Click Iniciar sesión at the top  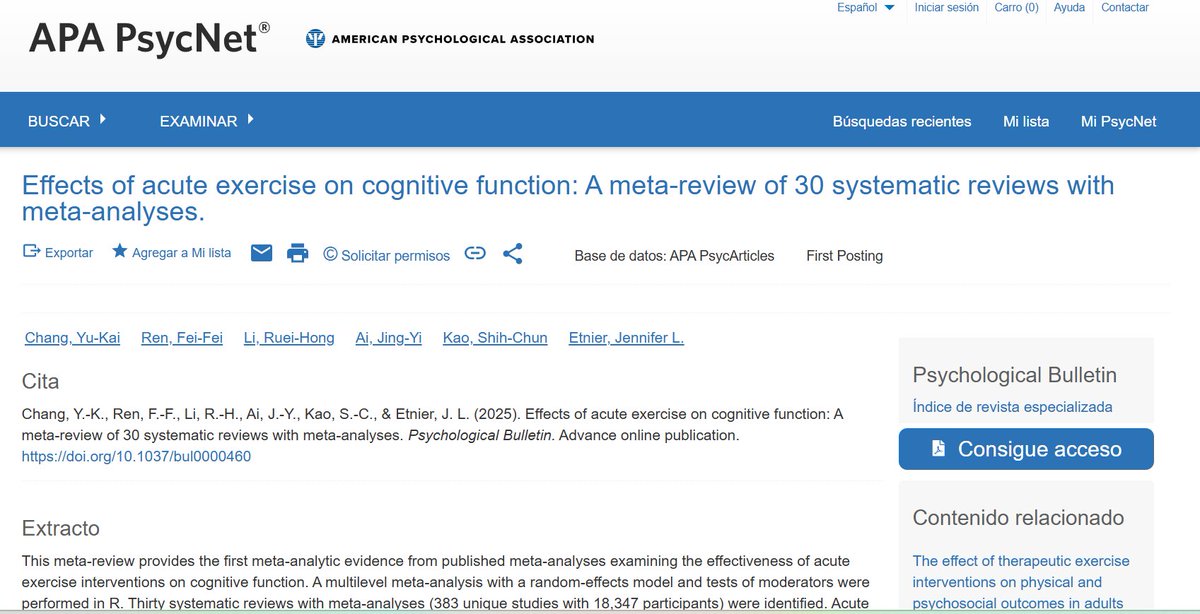947,8
